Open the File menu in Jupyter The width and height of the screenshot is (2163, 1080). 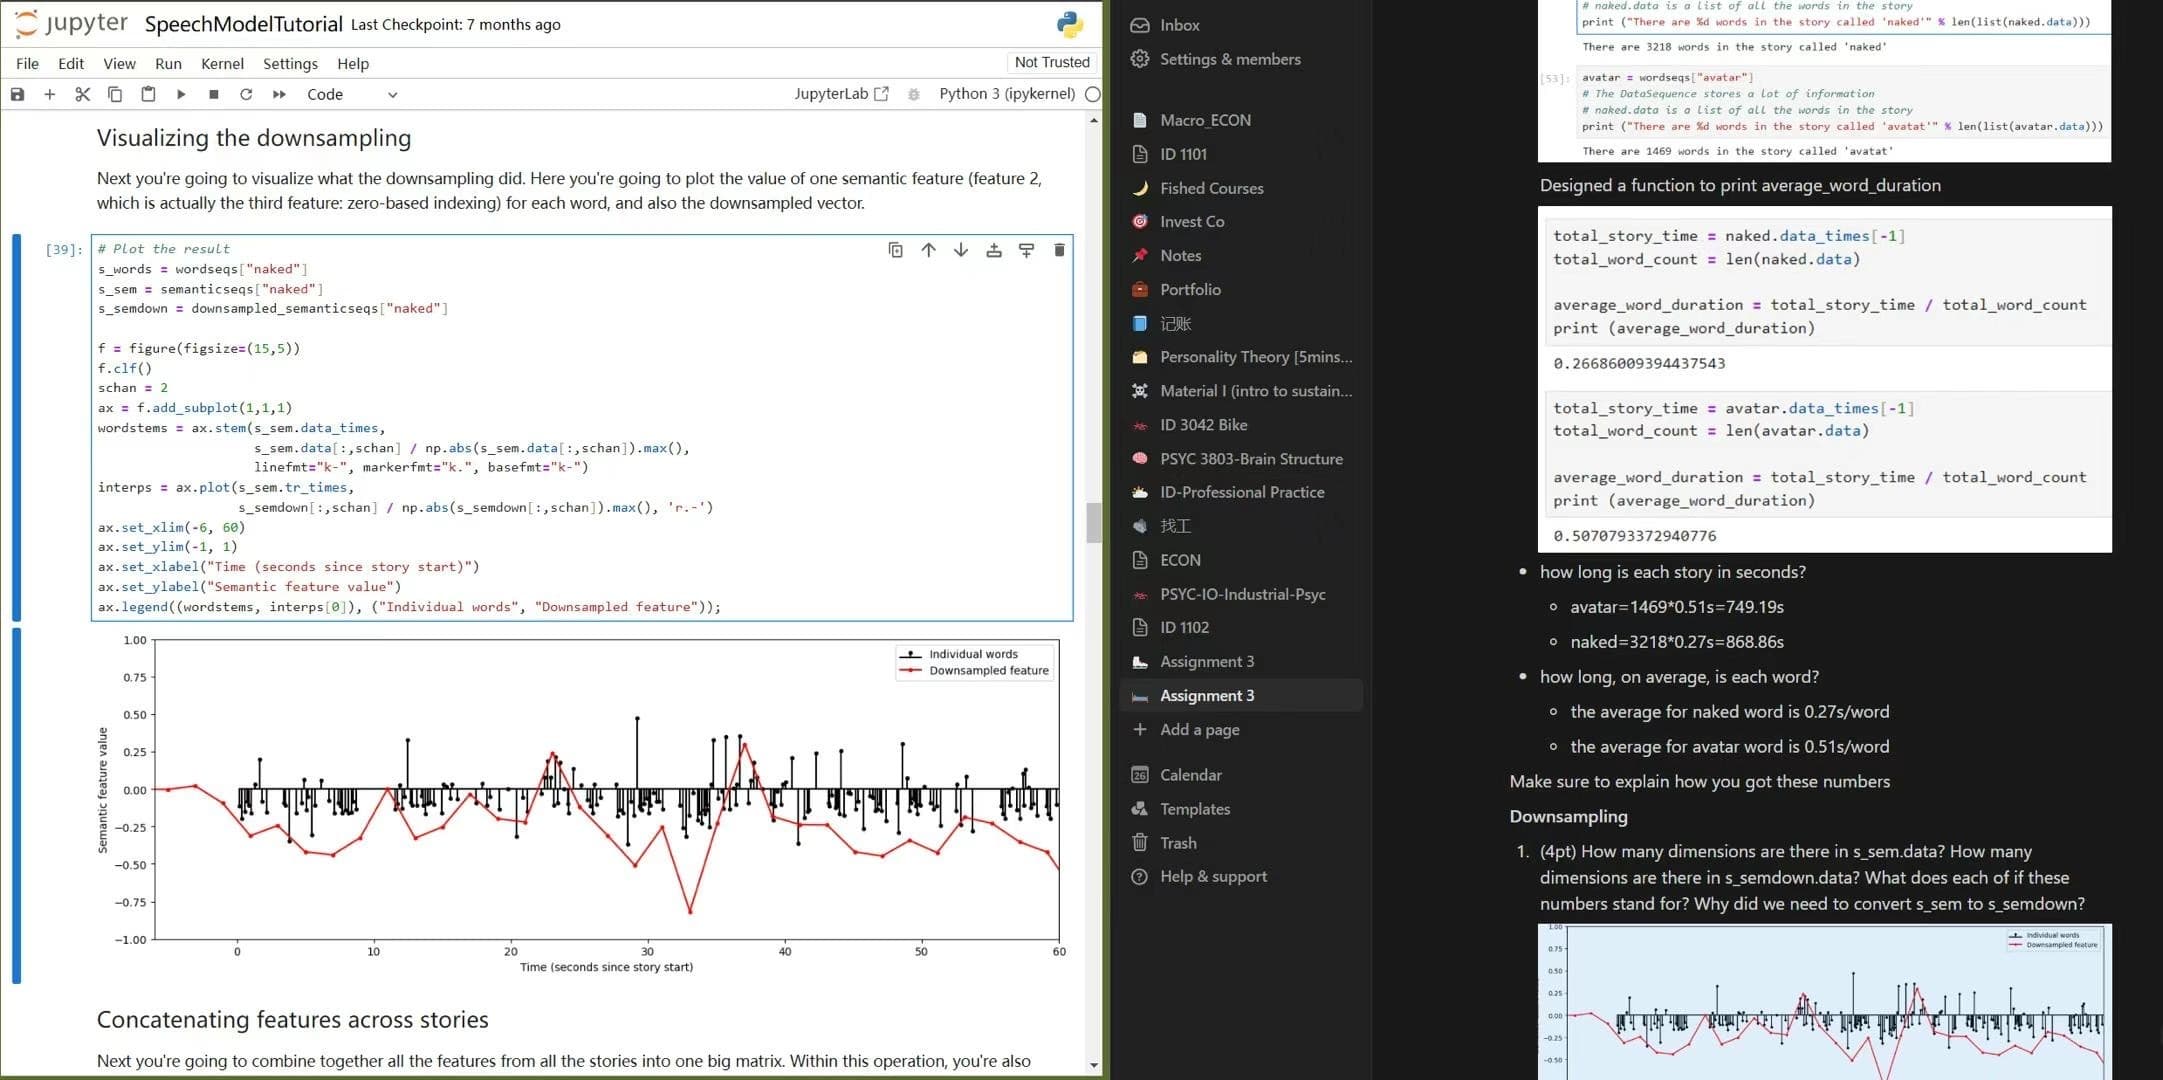click(x=28, y=63)
